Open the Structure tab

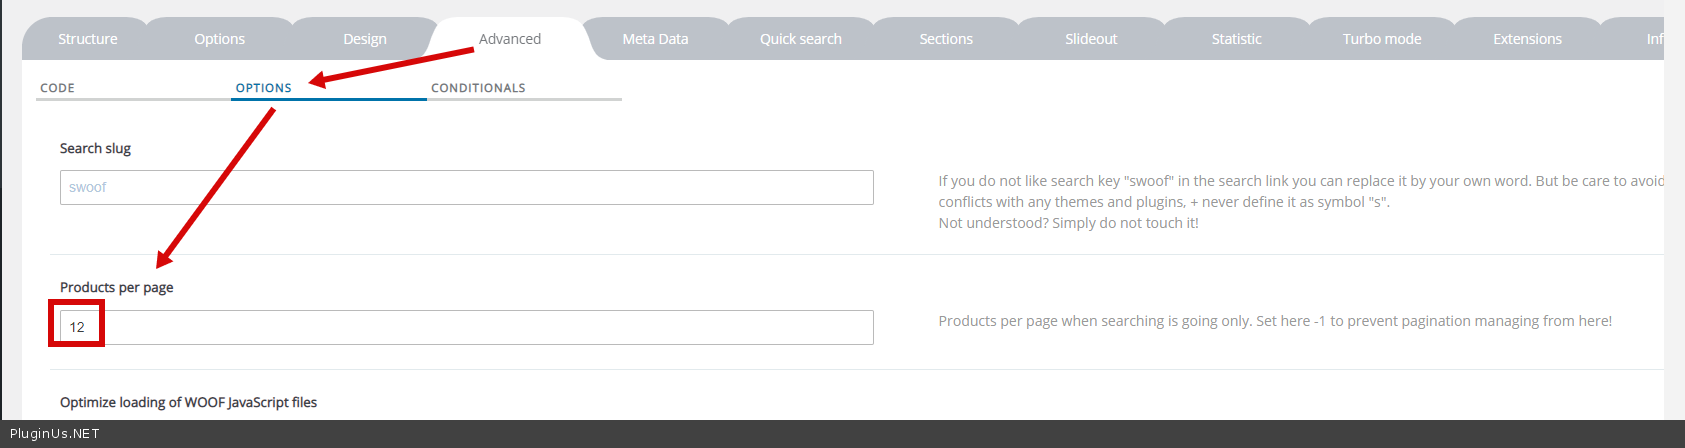coord(87,39)
